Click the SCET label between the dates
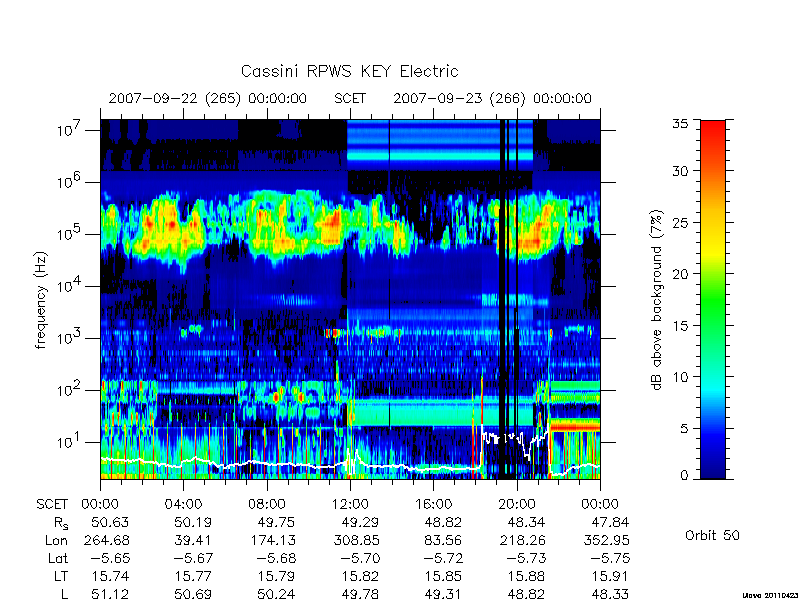 350,98
